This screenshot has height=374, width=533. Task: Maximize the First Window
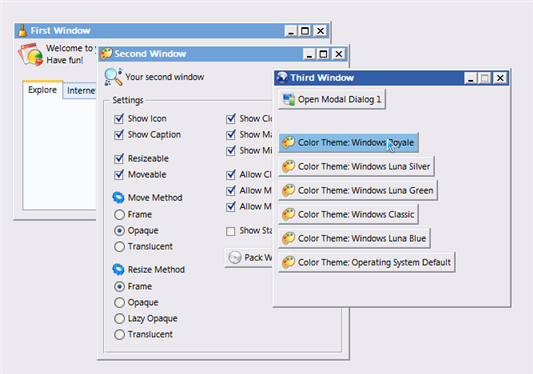coord(305,31)
